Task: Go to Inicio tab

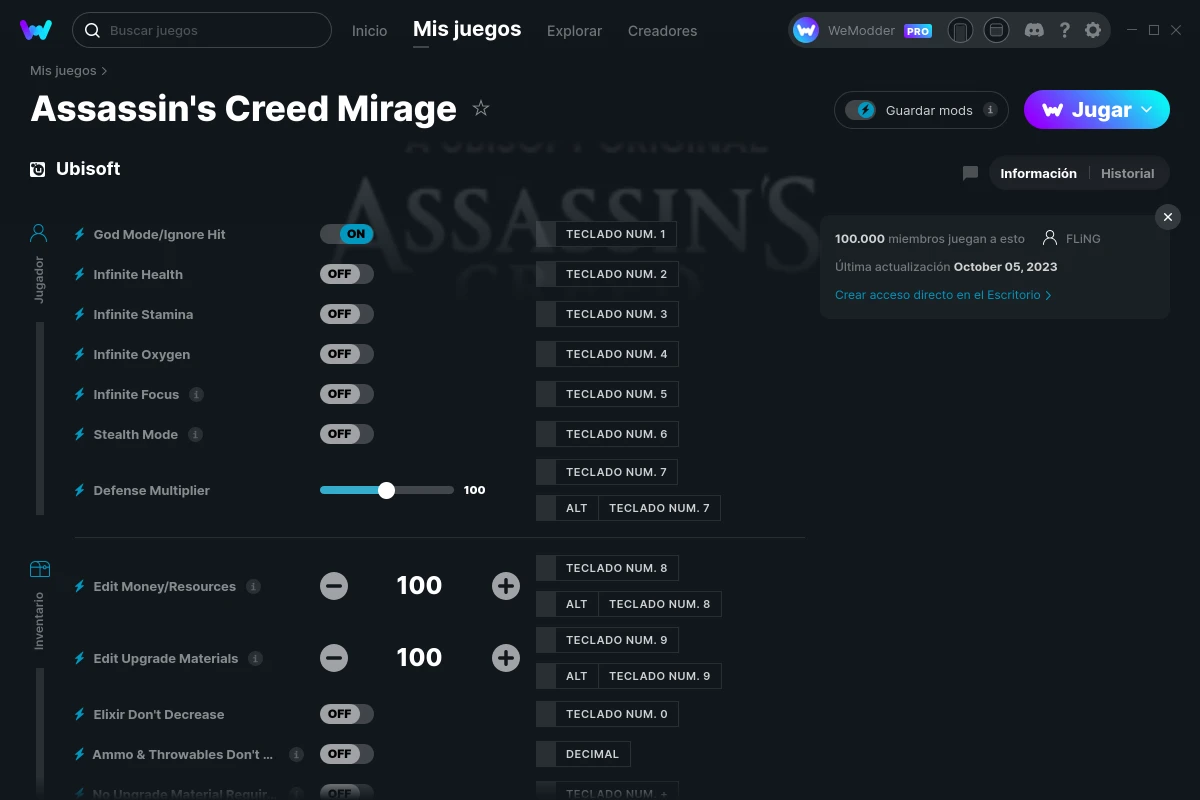Action: (x=369, y=31)
